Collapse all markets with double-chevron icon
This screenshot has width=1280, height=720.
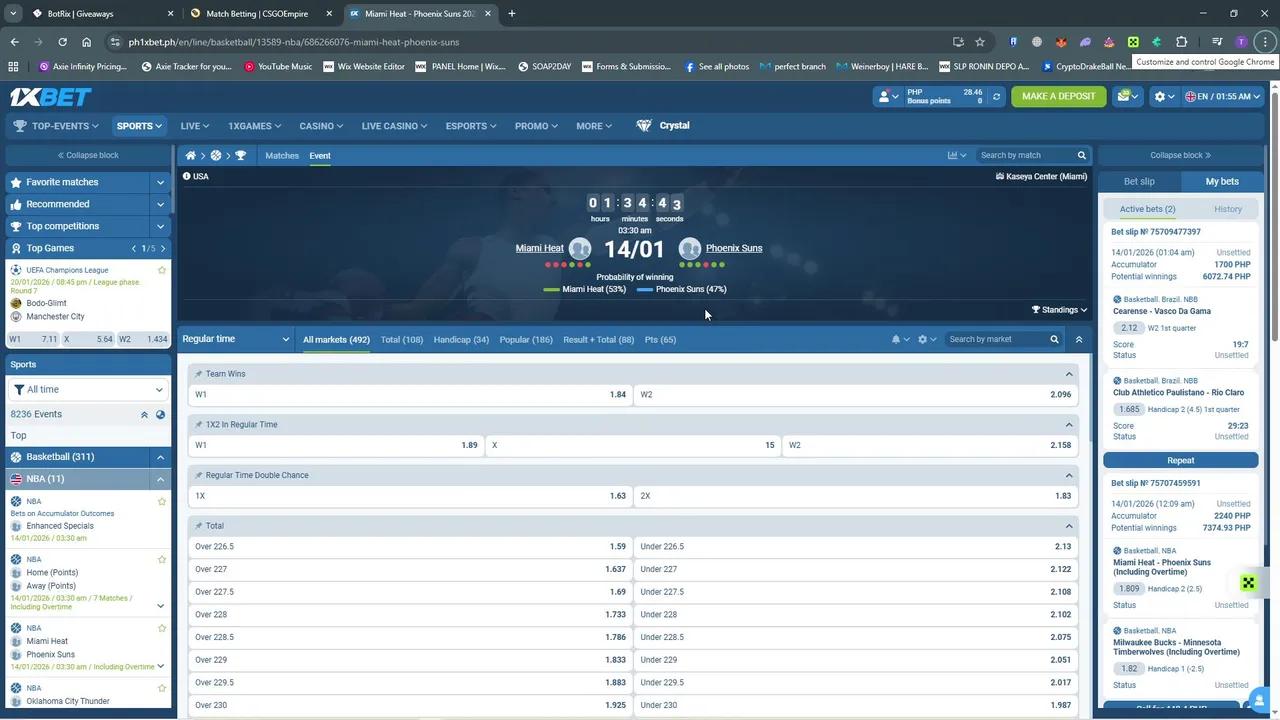[1078, 340]
